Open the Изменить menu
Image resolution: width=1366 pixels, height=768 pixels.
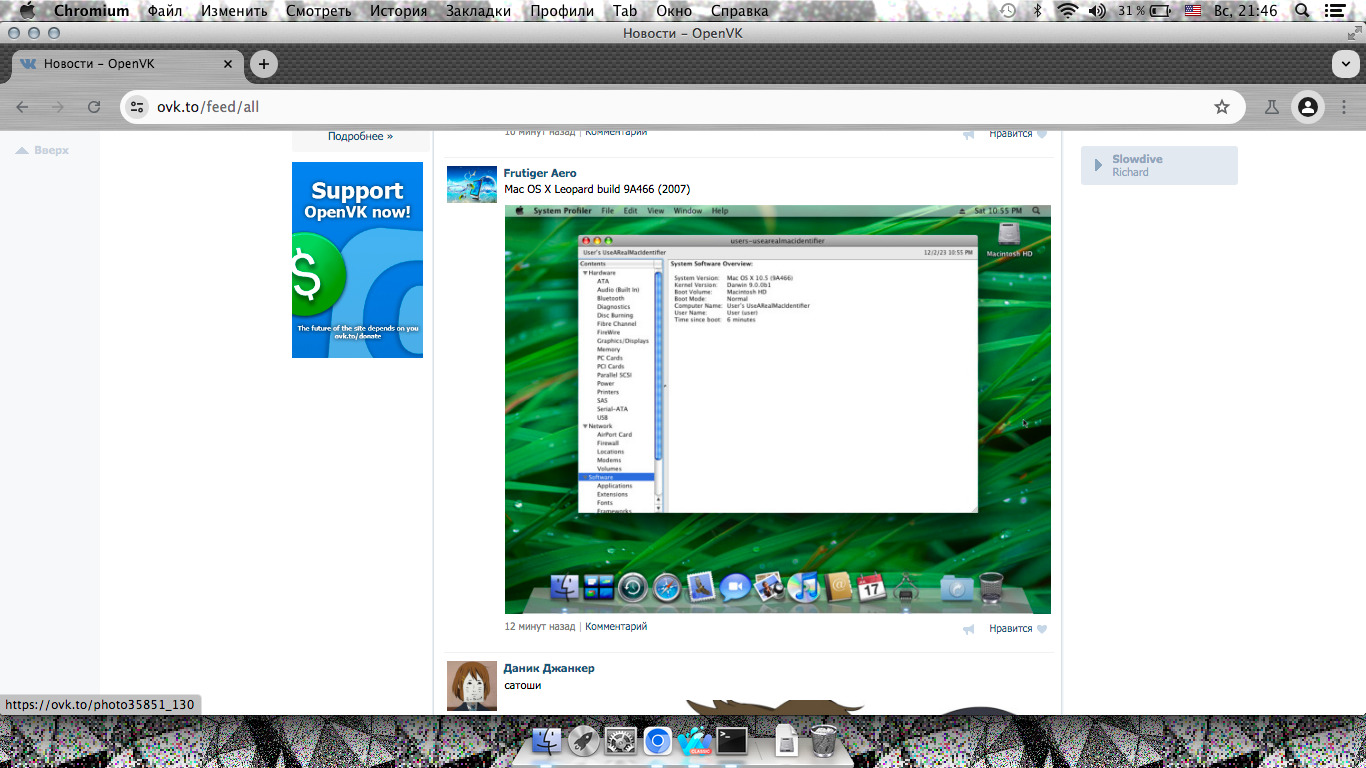tap(234, 11)
